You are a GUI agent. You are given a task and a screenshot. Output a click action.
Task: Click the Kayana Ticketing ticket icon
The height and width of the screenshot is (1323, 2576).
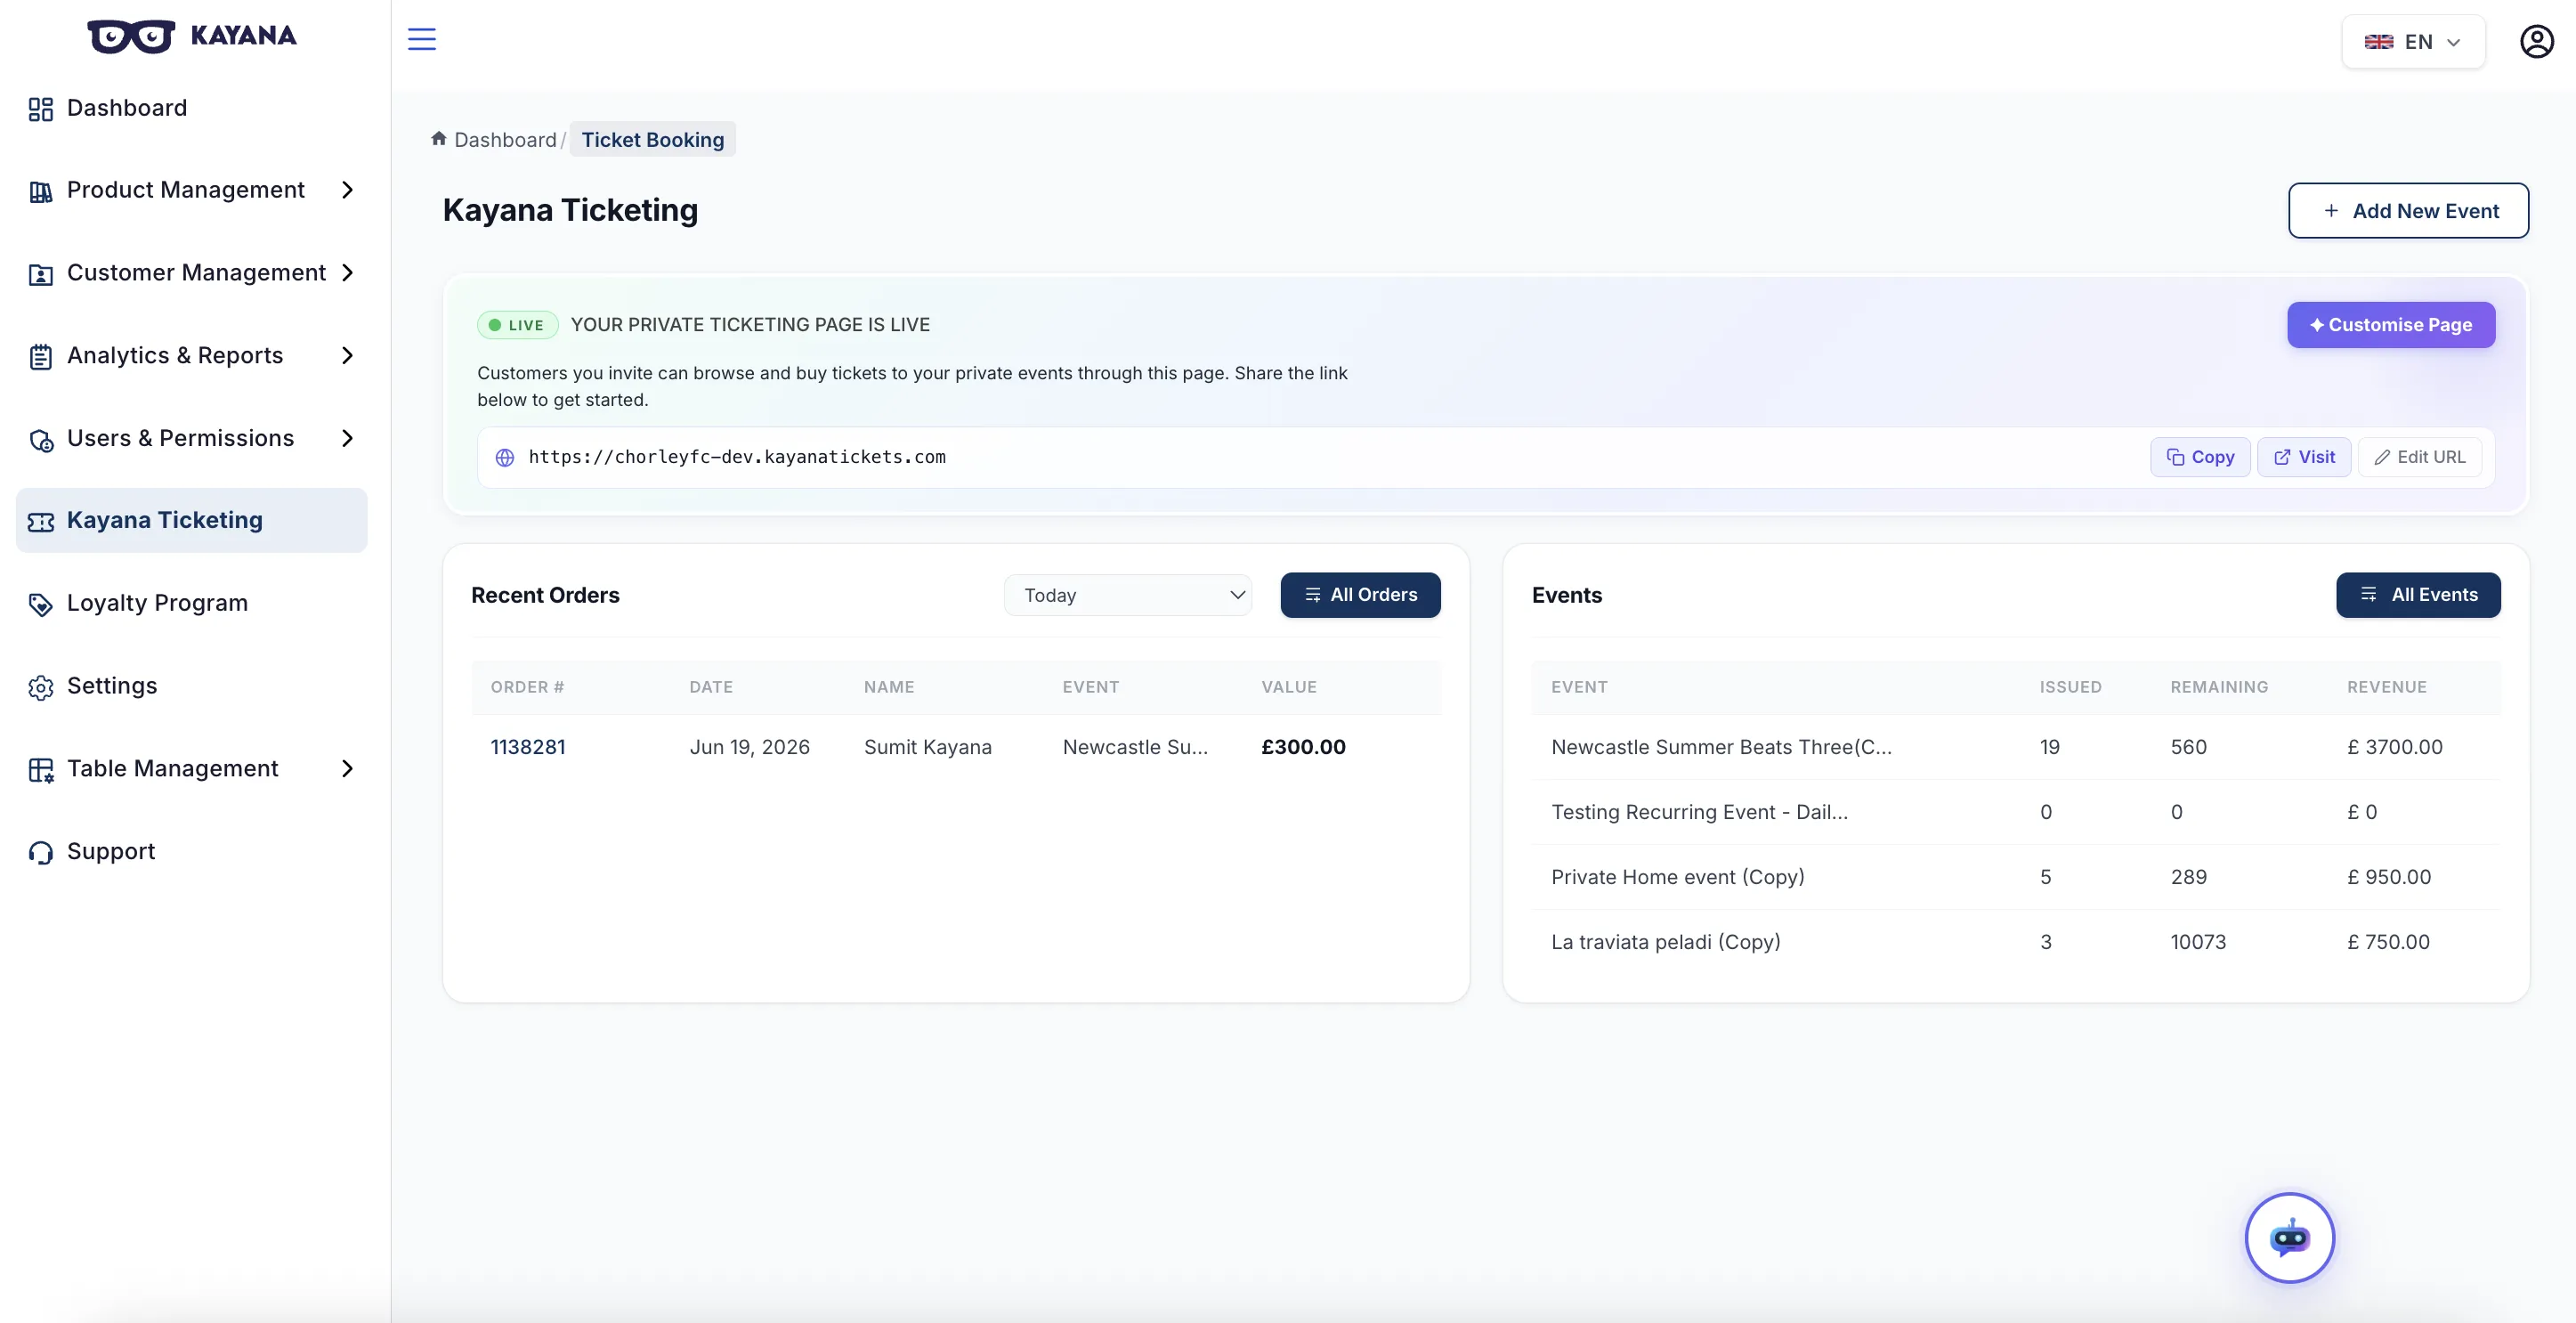pos(41,522)
